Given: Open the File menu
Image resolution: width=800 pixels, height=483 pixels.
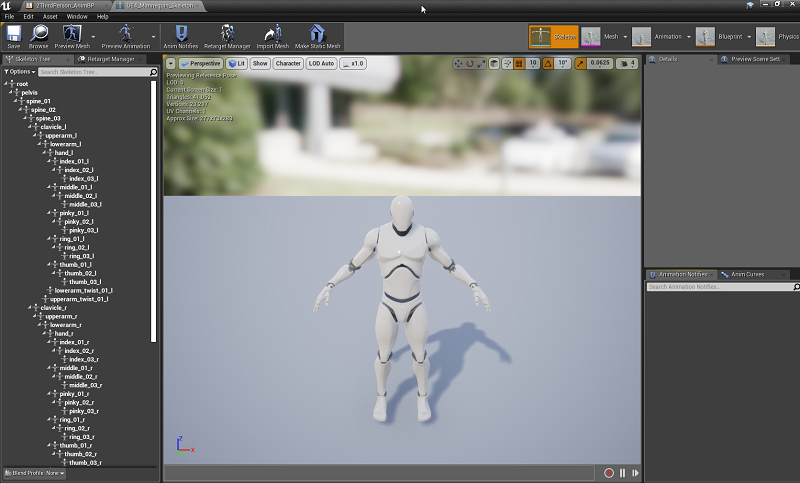Looking at the screenshot, I should pos(9,16).
